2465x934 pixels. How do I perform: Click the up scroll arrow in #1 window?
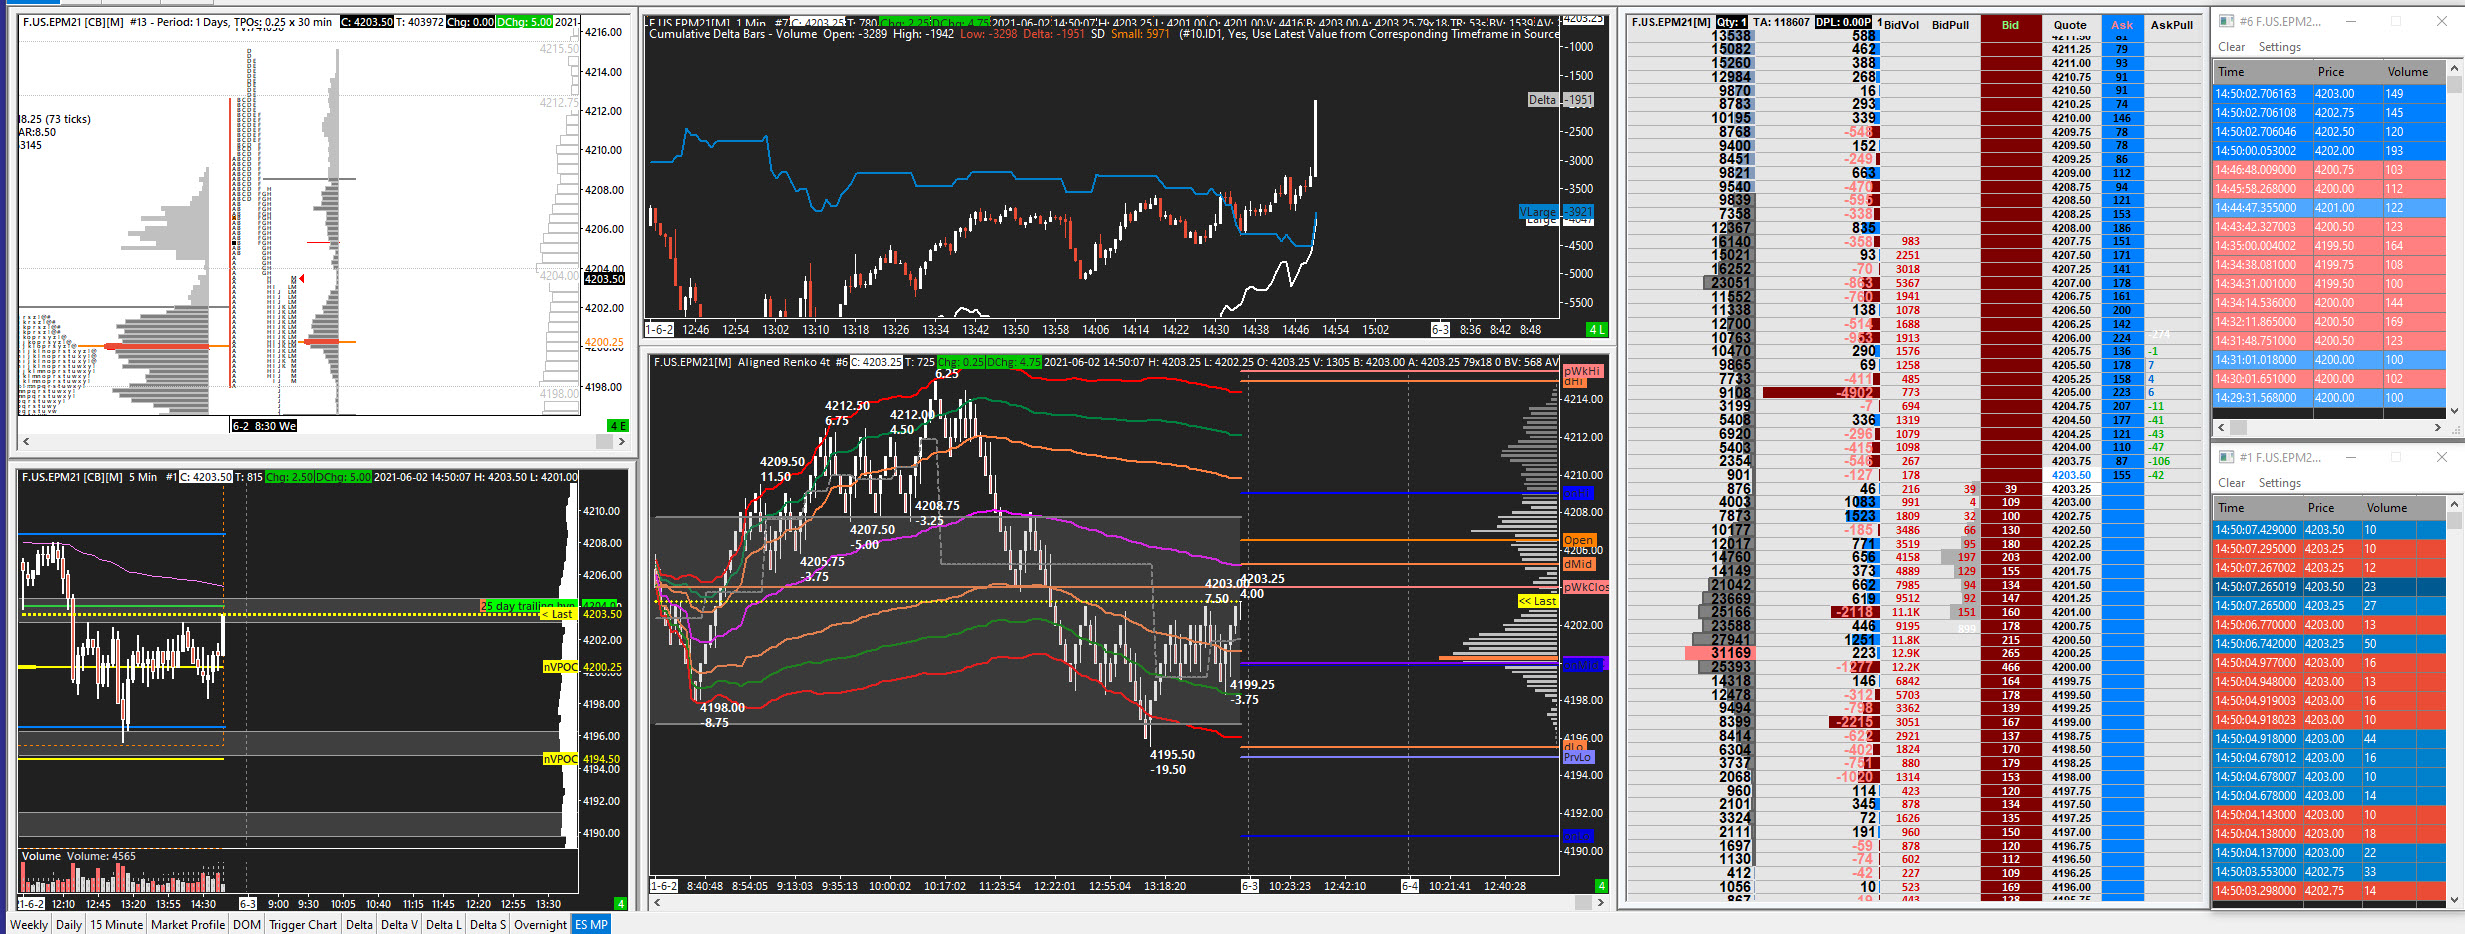[2454, 505]
